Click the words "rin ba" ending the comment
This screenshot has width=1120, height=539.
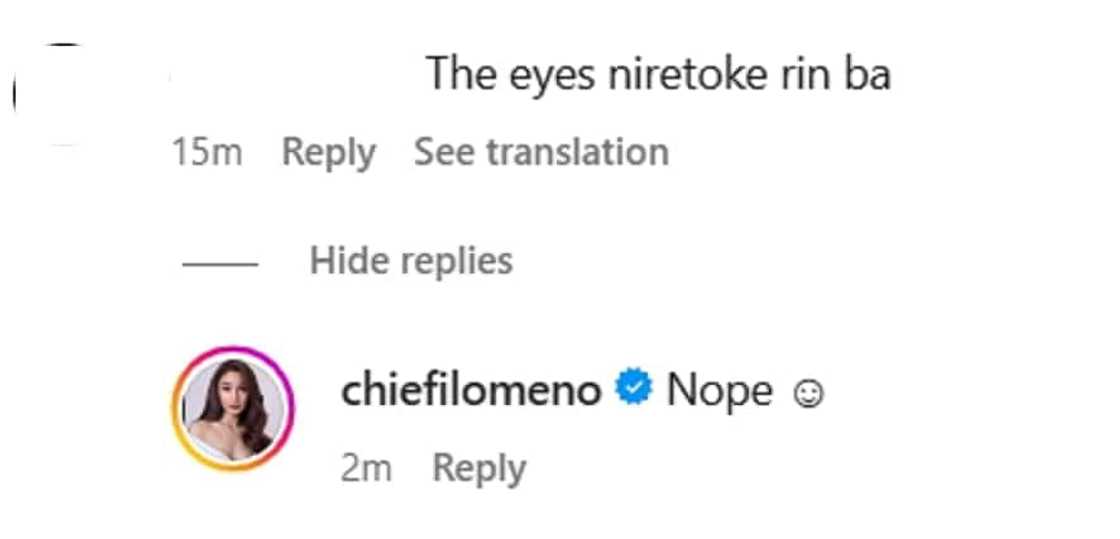(x=836, y=75)
